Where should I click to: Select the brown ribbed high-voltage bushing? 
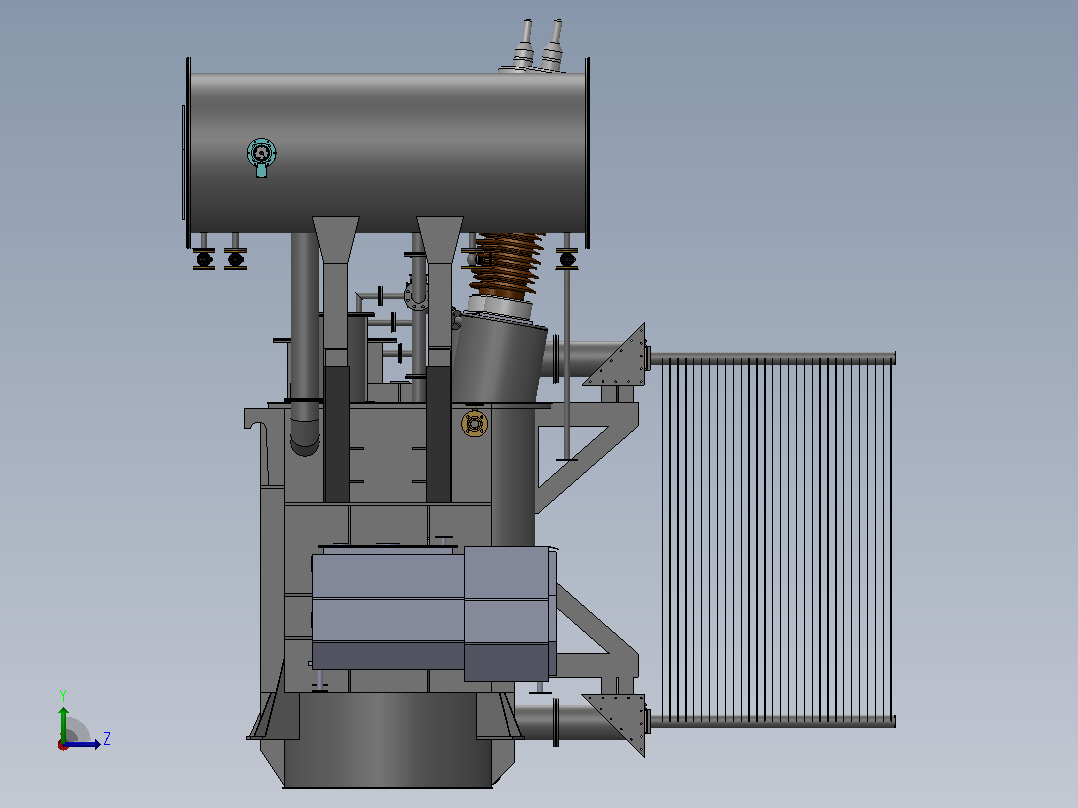507,265
